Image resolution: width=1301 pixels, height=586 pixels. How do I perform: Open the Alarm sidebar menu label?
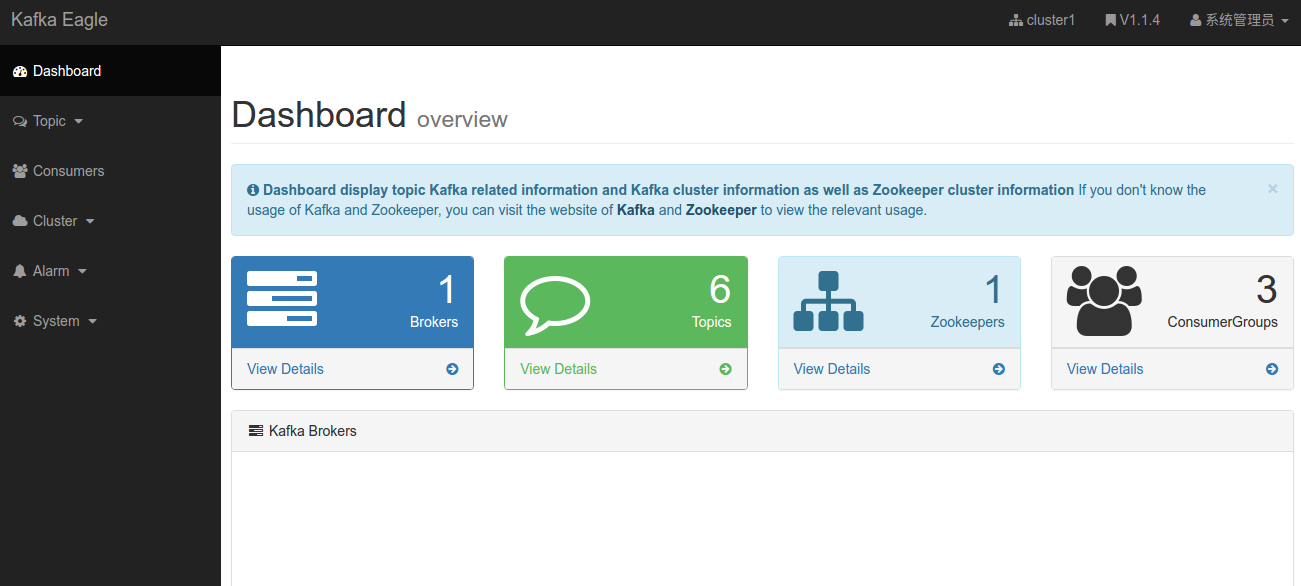[51, 271]
